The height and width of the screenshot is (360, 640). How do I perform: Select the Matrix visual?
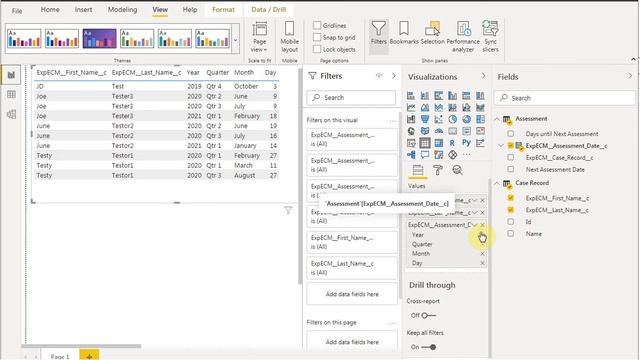[x=439, y=143]
